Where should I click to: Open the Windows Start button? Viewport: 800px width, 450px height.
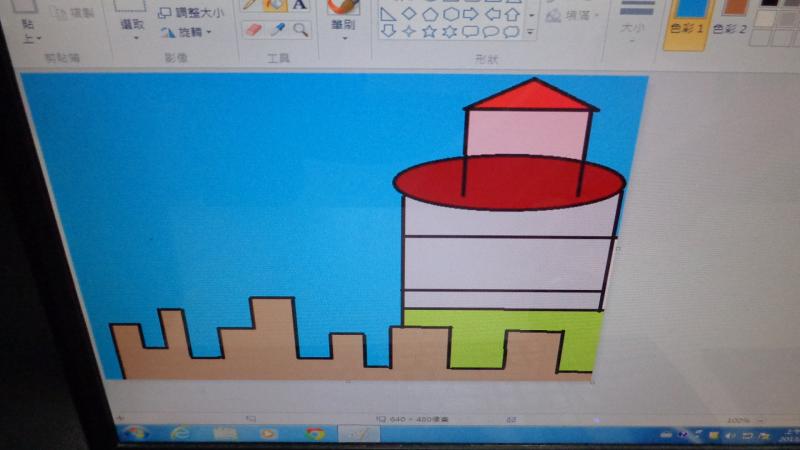[x=135, y=433]
